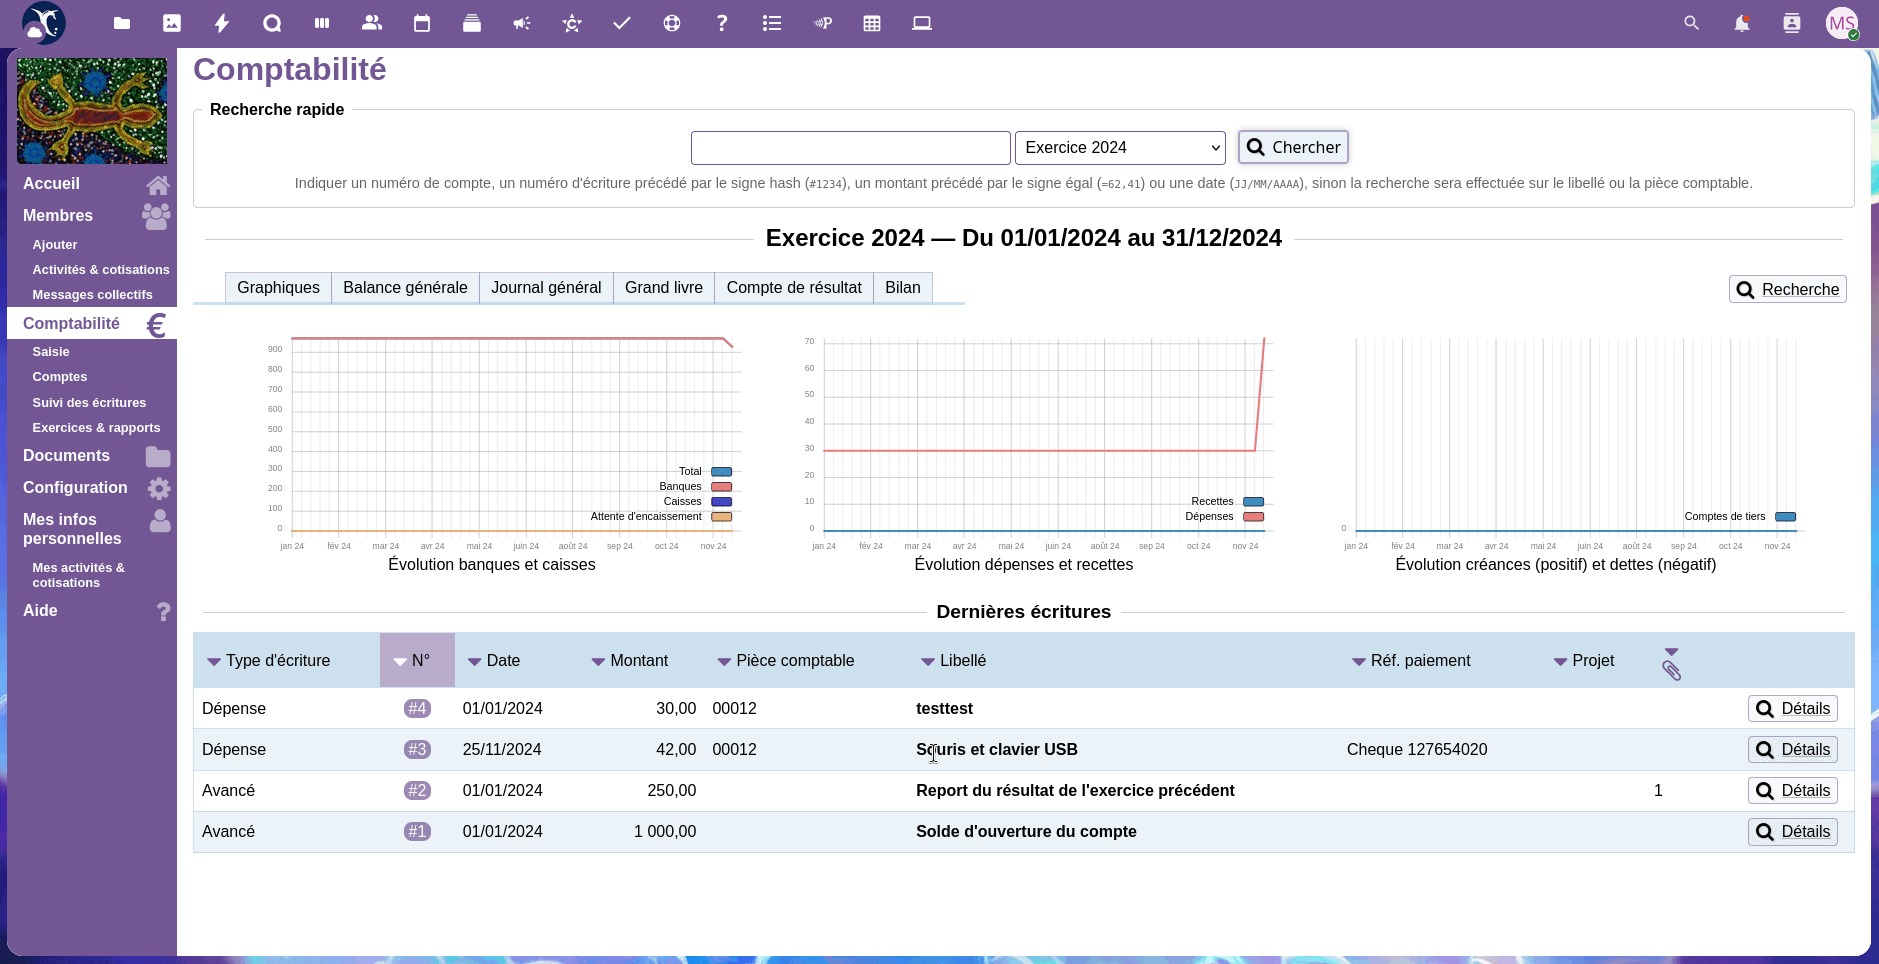Expand the Exercice 2024 dropdown
This screenshot has height=964, width=1879.
(1120, 148)
